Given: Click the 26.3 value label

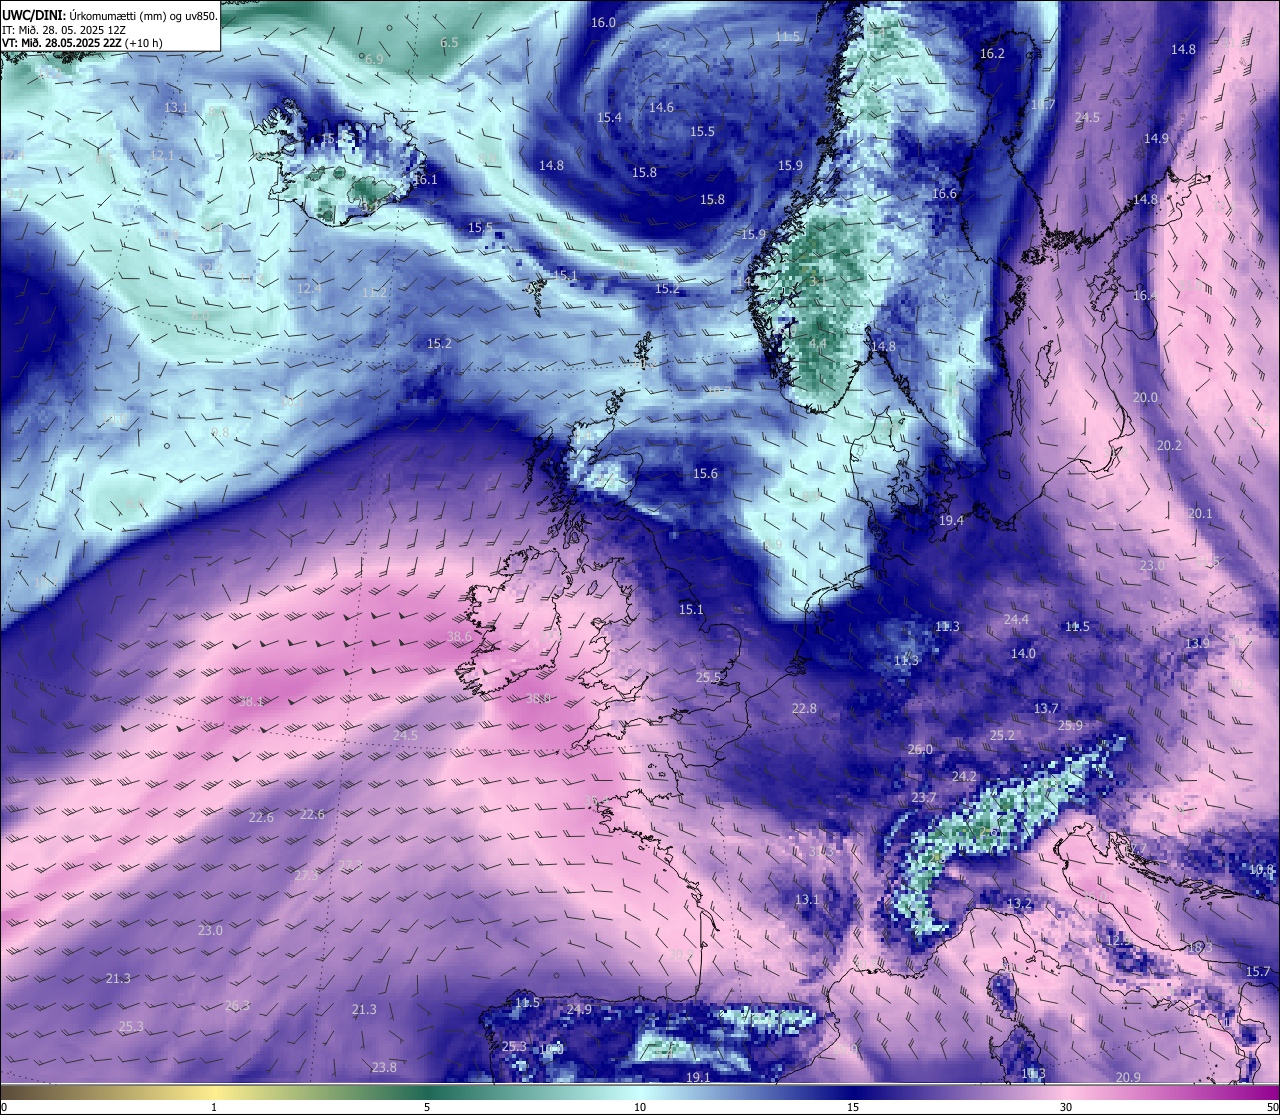Looking at the screenshot, I should (x=237, y=1005).
